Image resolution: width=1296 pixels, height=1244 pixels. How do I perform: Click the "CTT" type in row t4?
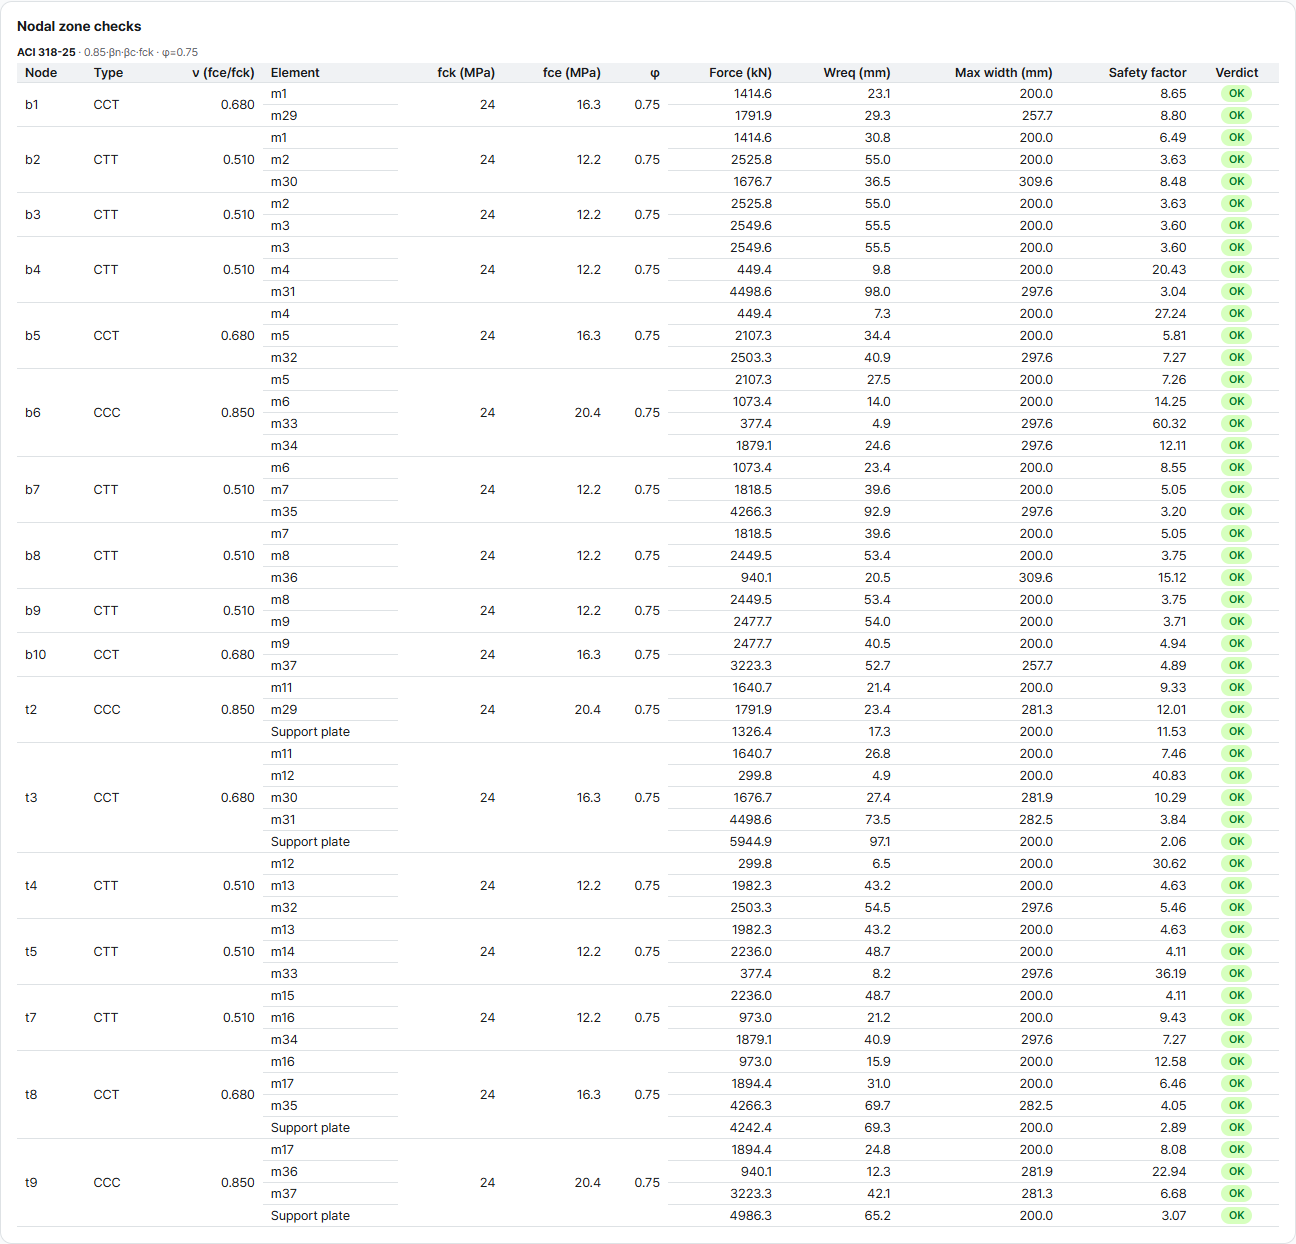[106, 885]
